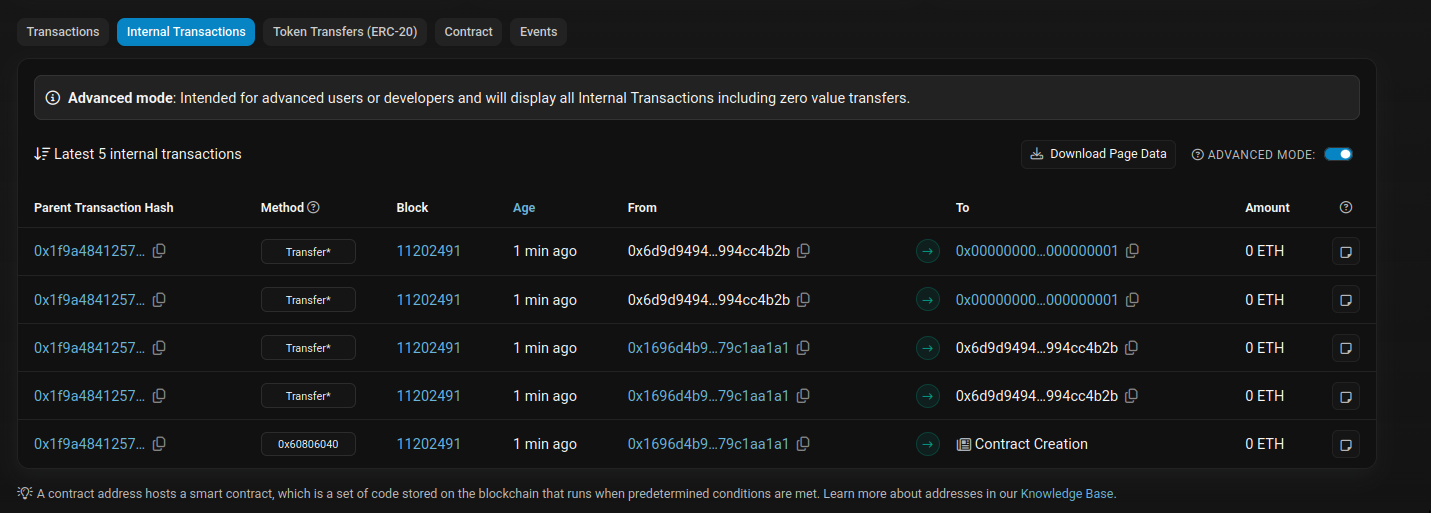Screen dimensions: 1431x513
Task: Copy From address 0x6d9d9494 in the first row
Action: (803, 251)
